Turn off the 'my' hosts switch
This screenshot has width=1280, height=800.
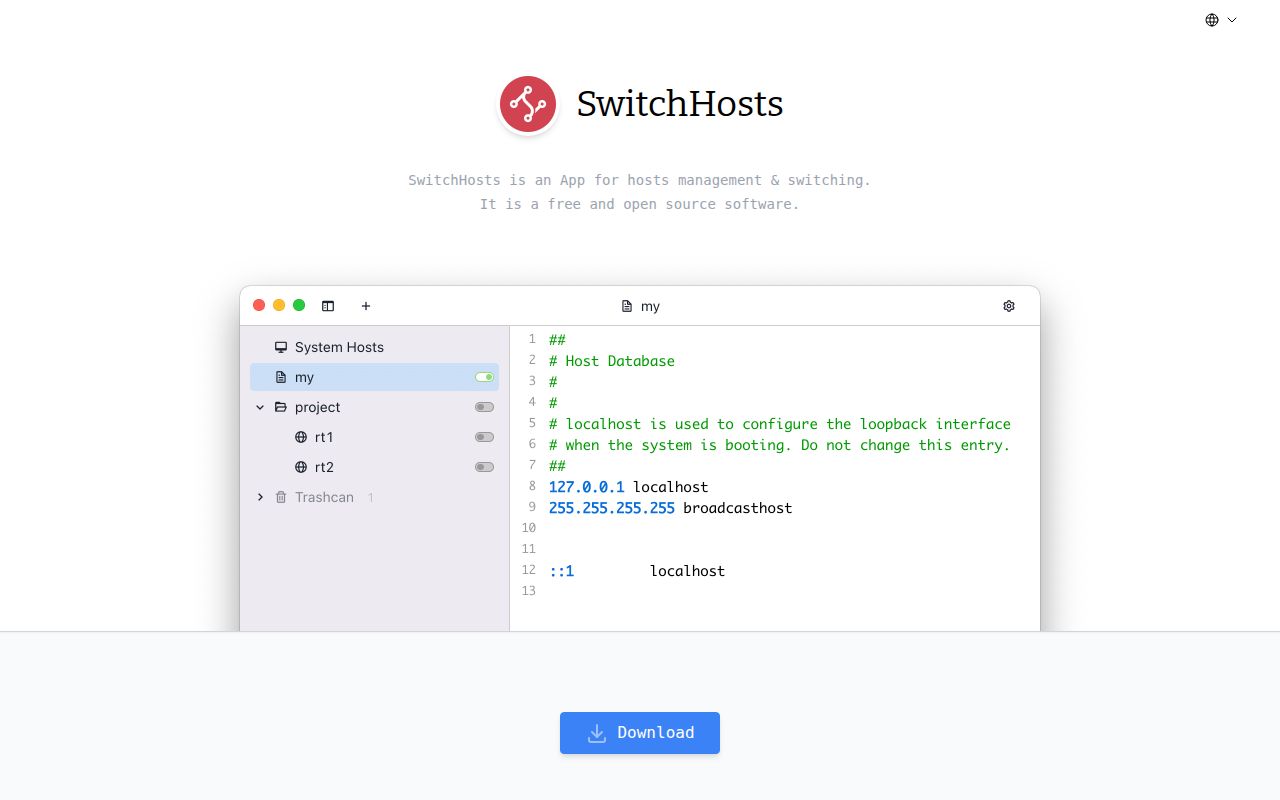point(485,377)
